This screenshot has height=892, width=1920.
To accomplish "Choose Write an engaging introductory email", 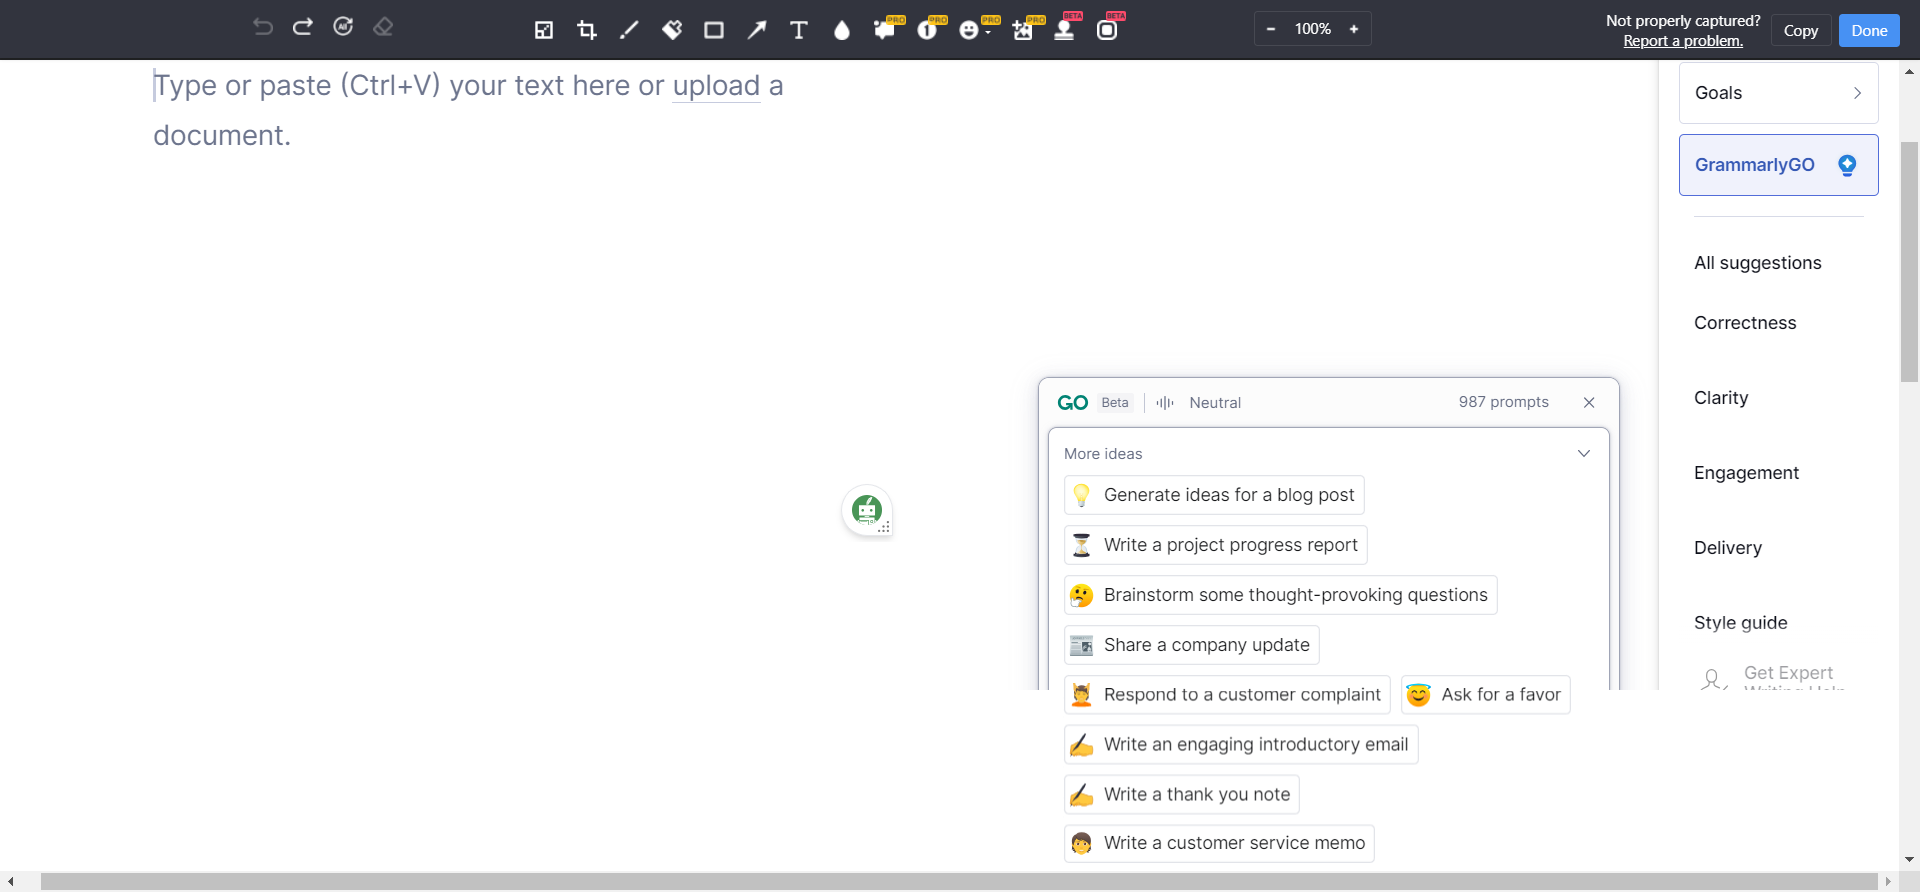I will point(1241,745).
